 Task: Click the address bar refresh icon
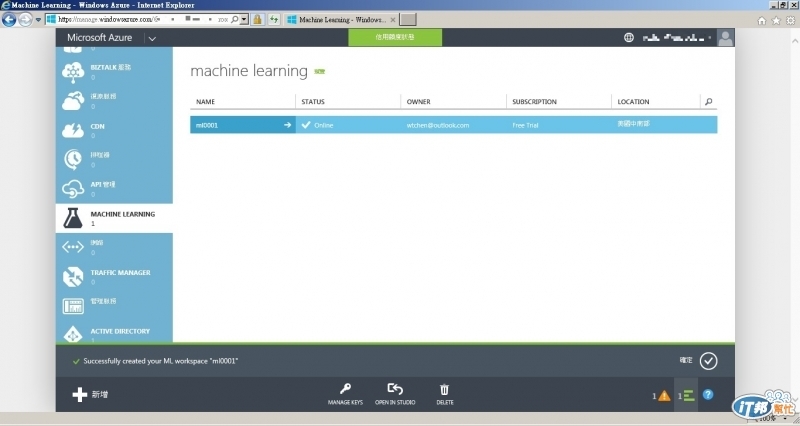[274, 19]
